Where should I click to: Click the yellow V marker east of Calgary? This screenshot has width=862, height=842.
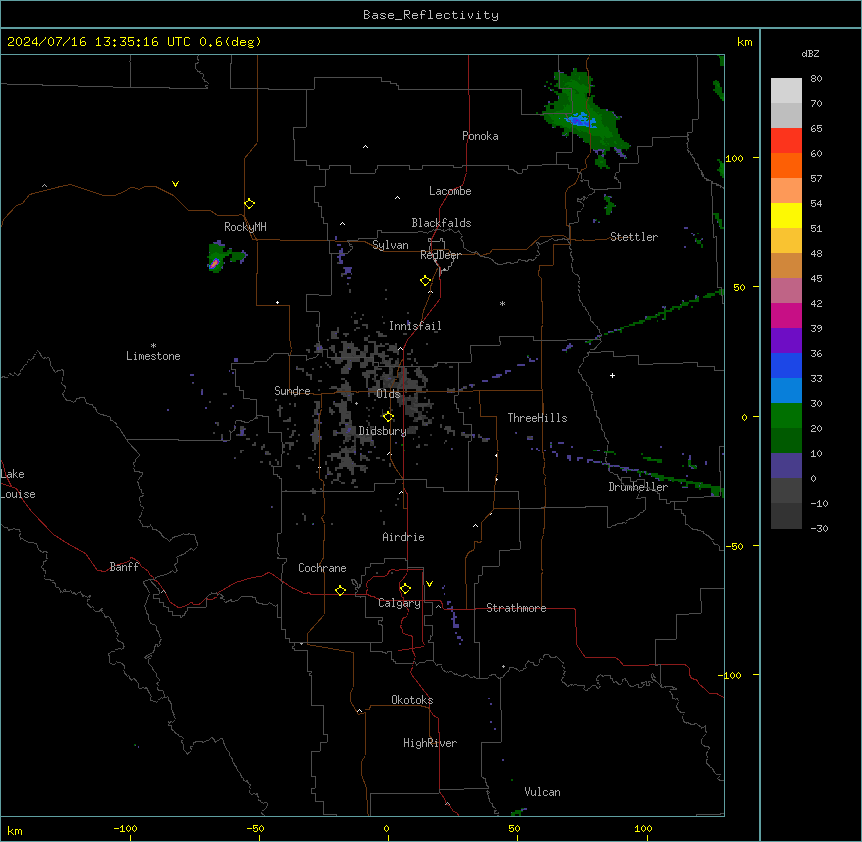click(x=429, y=584)
